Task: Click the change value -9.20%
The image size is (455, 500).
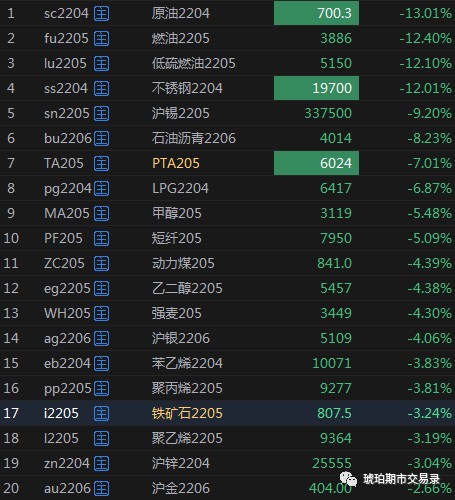Action: (429, 113)
